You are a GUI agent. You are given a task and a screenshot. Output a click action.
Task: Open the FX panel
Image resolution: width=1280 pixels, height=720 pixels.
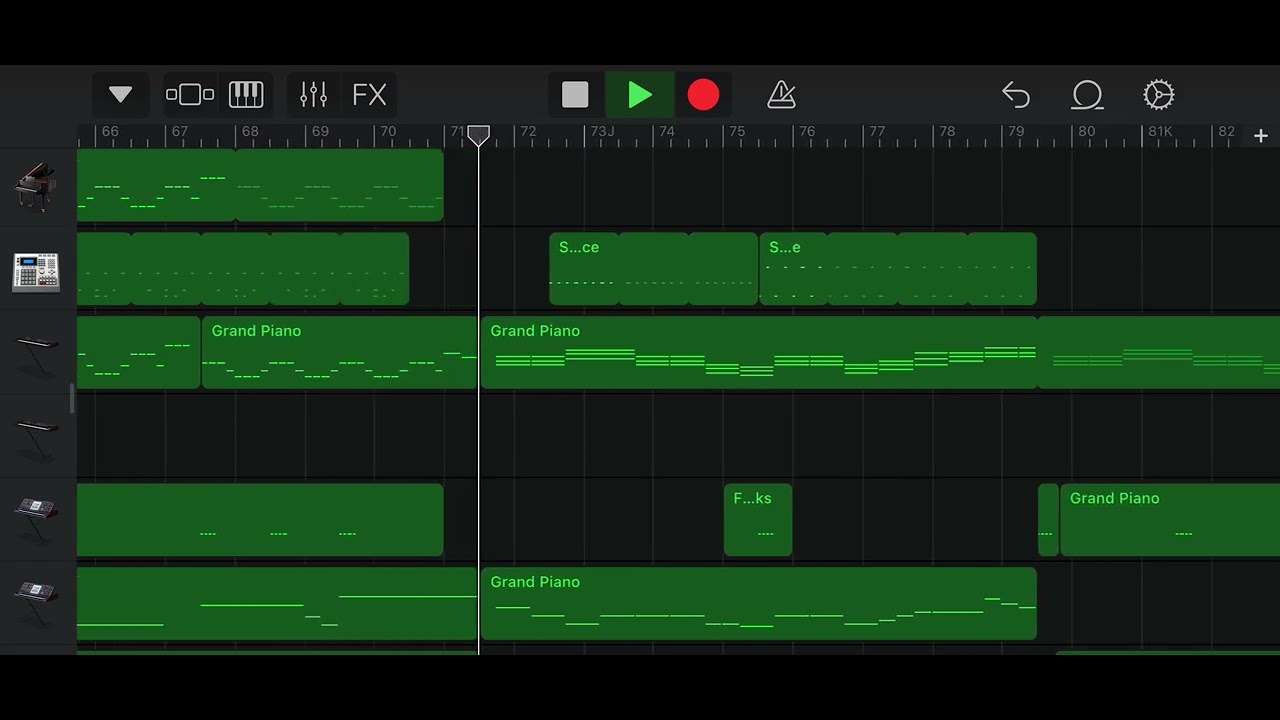click(x=369, y=95)
